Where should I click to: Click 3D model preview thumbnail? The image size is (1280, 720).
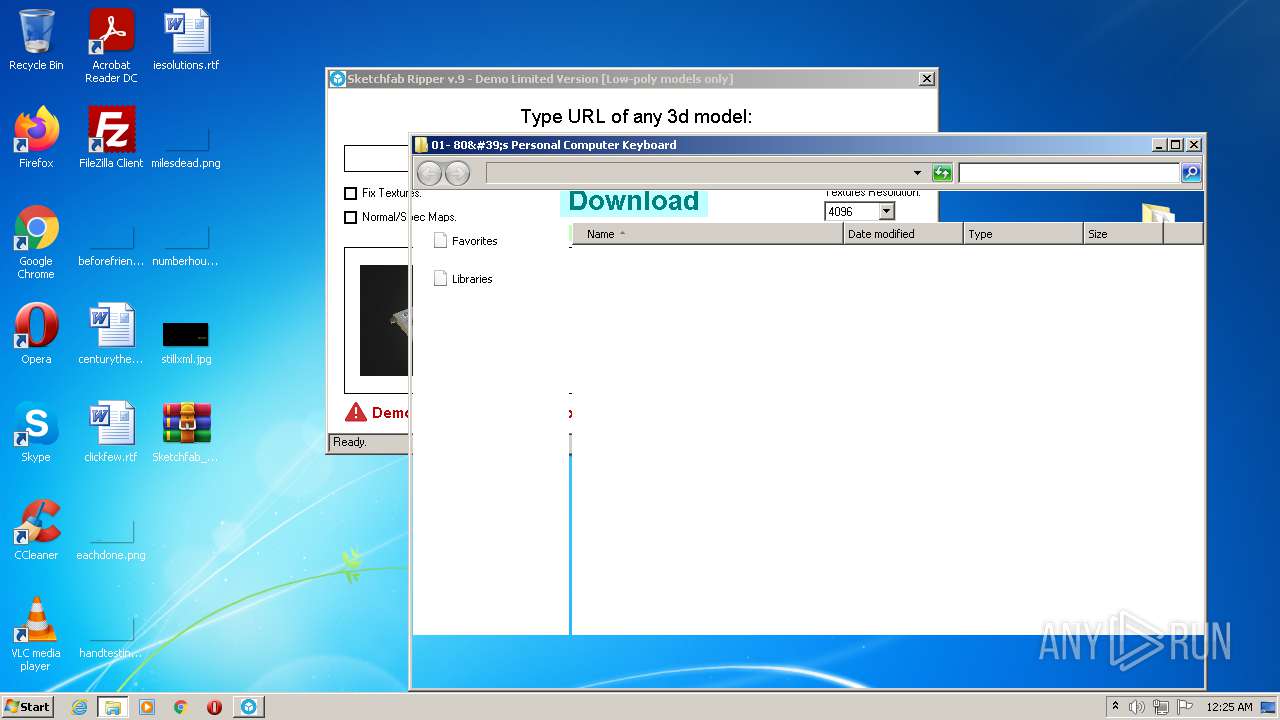(384, 320)
